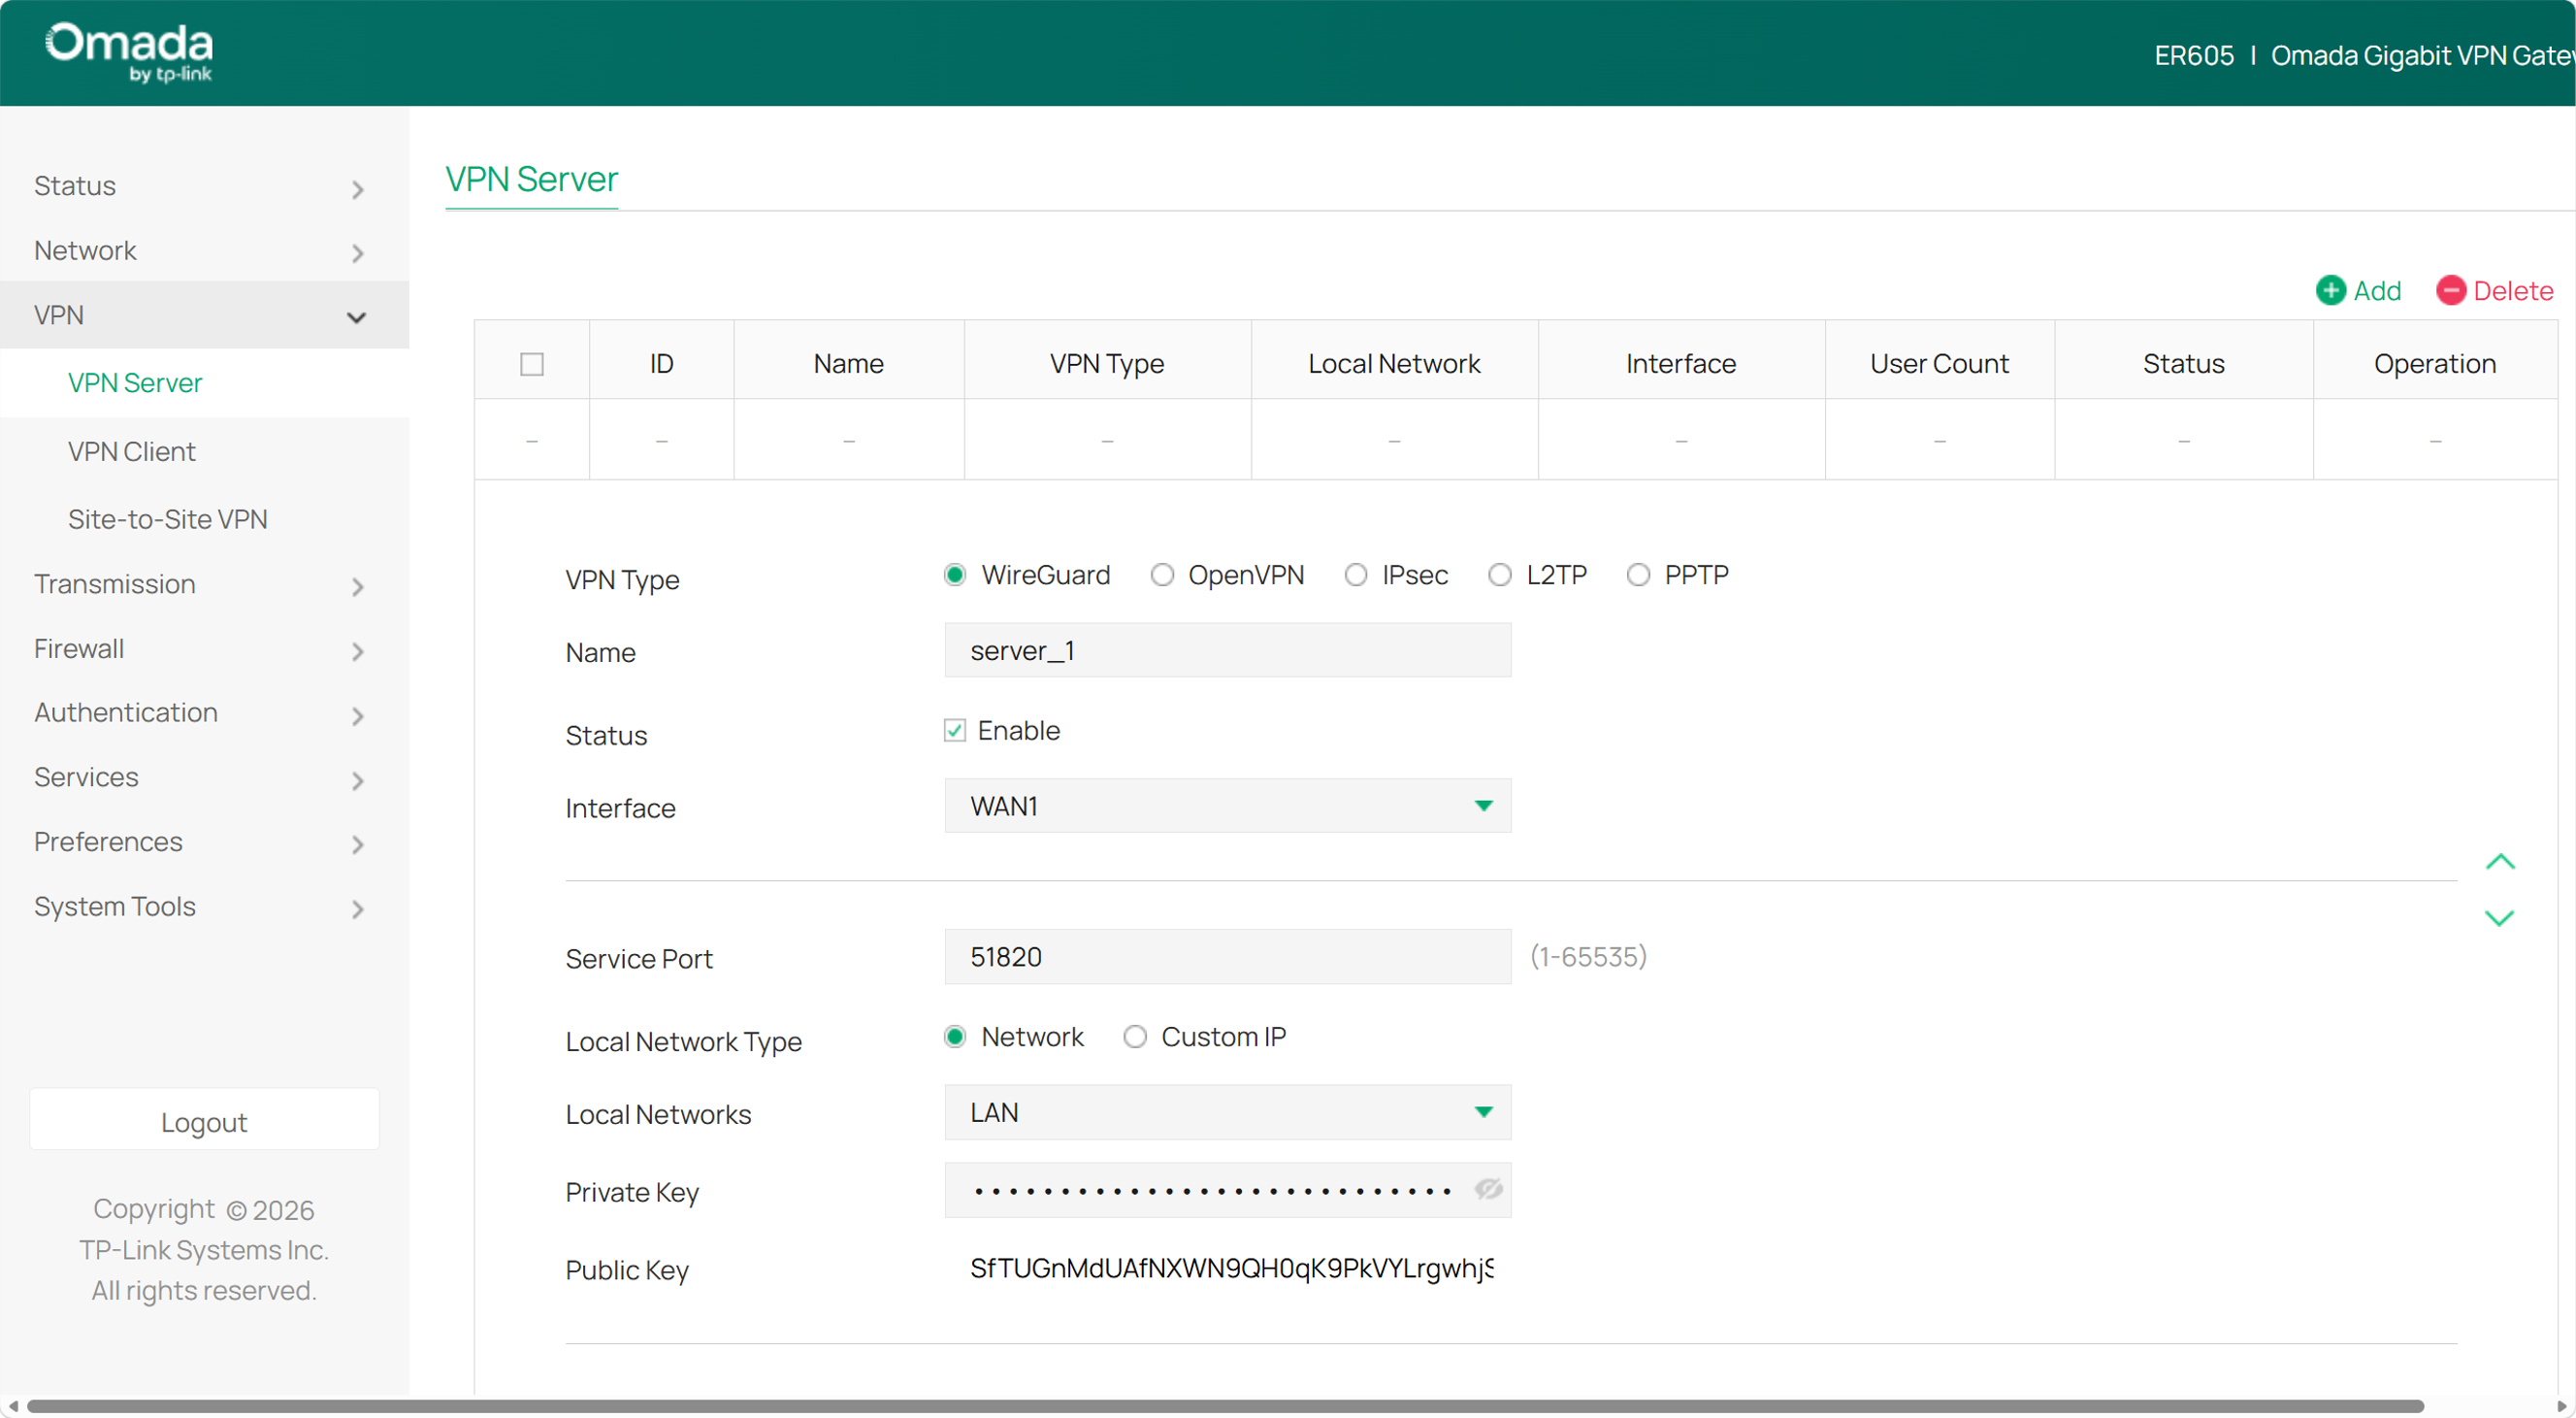Expand the Status sidebar menu

tap(204, 186)
